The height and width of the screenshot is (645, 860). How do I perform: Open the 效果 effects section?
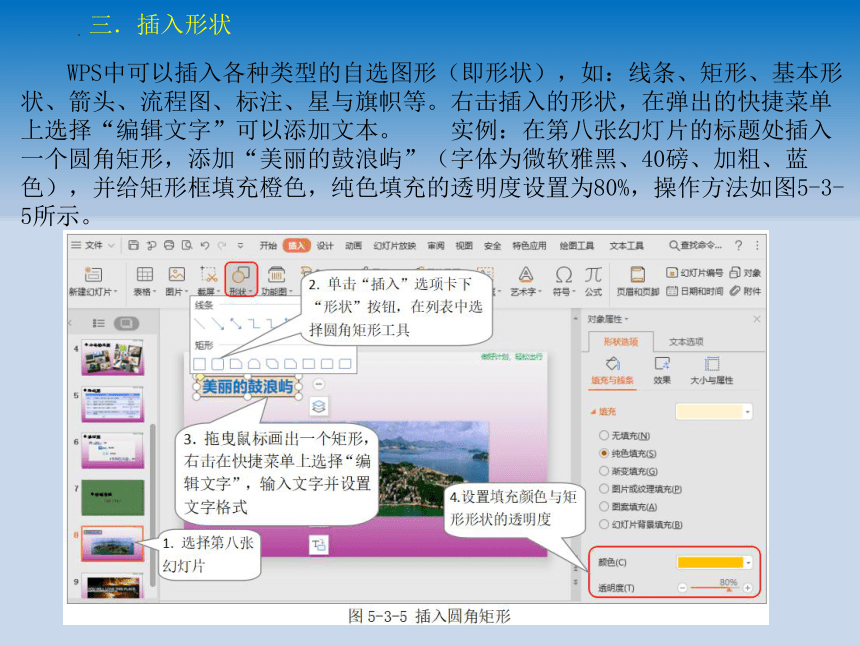click(x=662, y=371)
